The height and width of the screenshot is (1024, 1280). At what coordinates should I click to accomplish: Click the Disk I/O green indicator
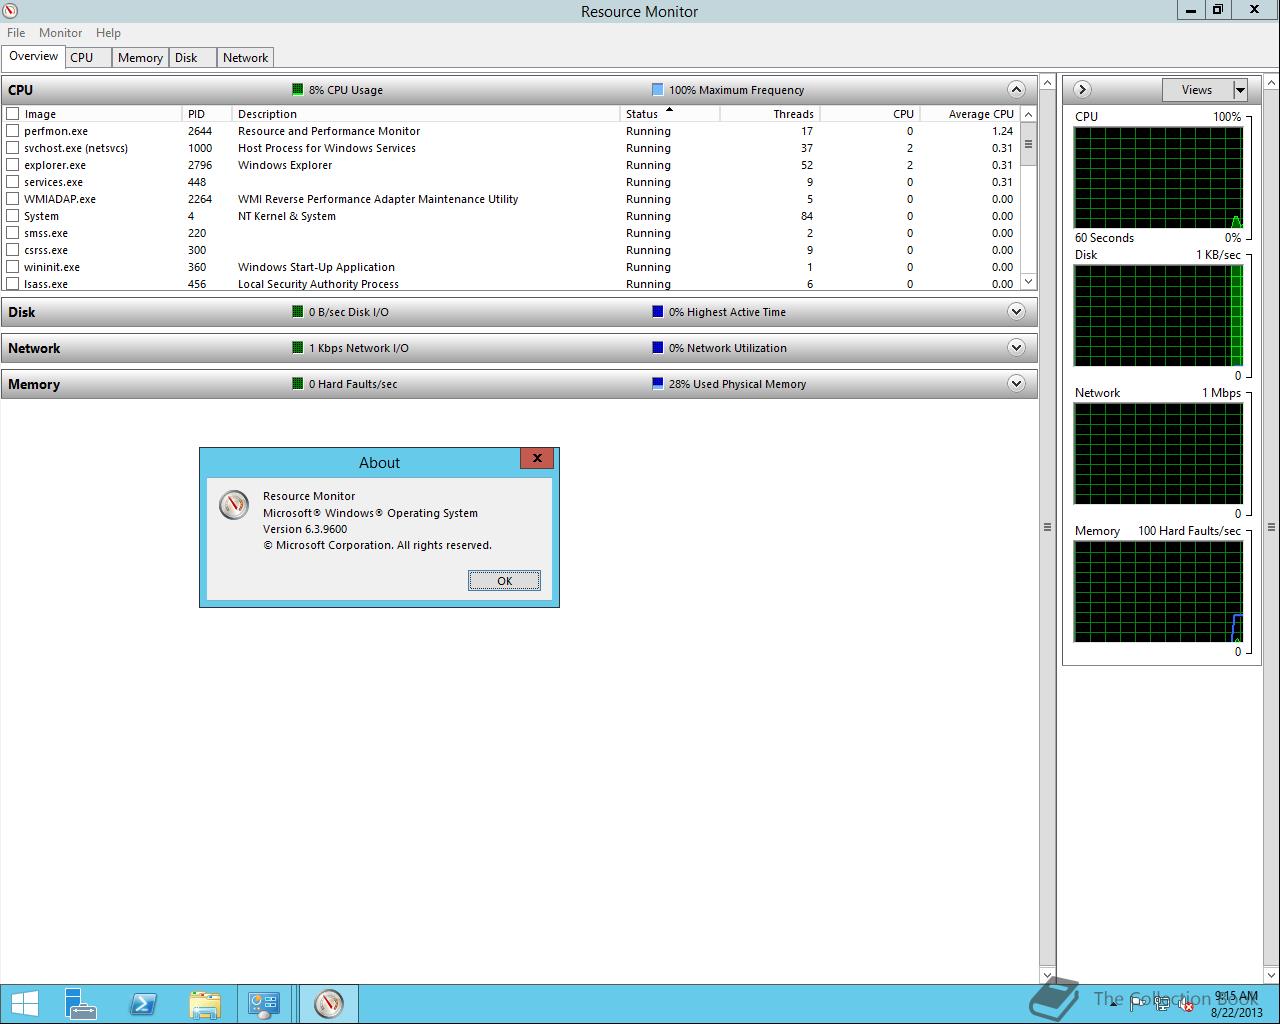pos(297,311)
